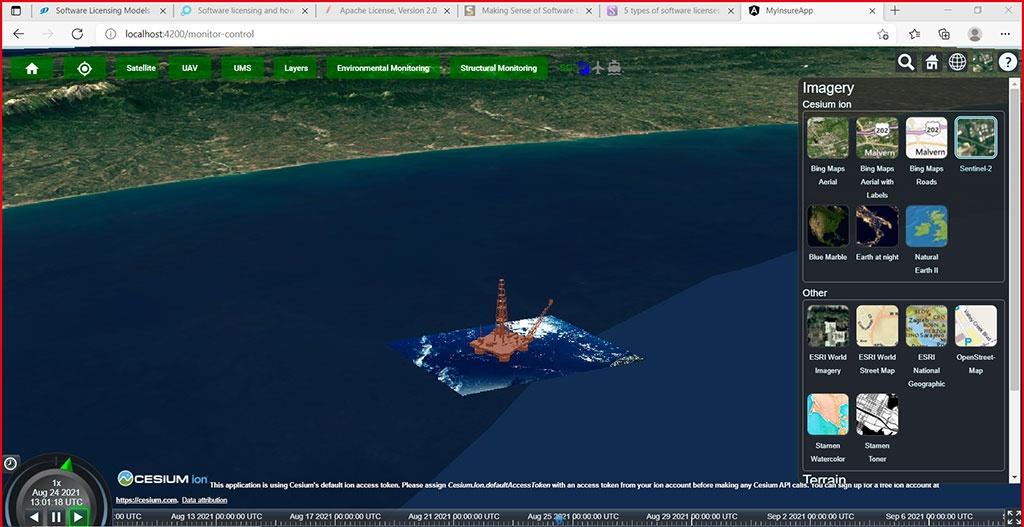Click the browser Back arrow

coord(18,34)
